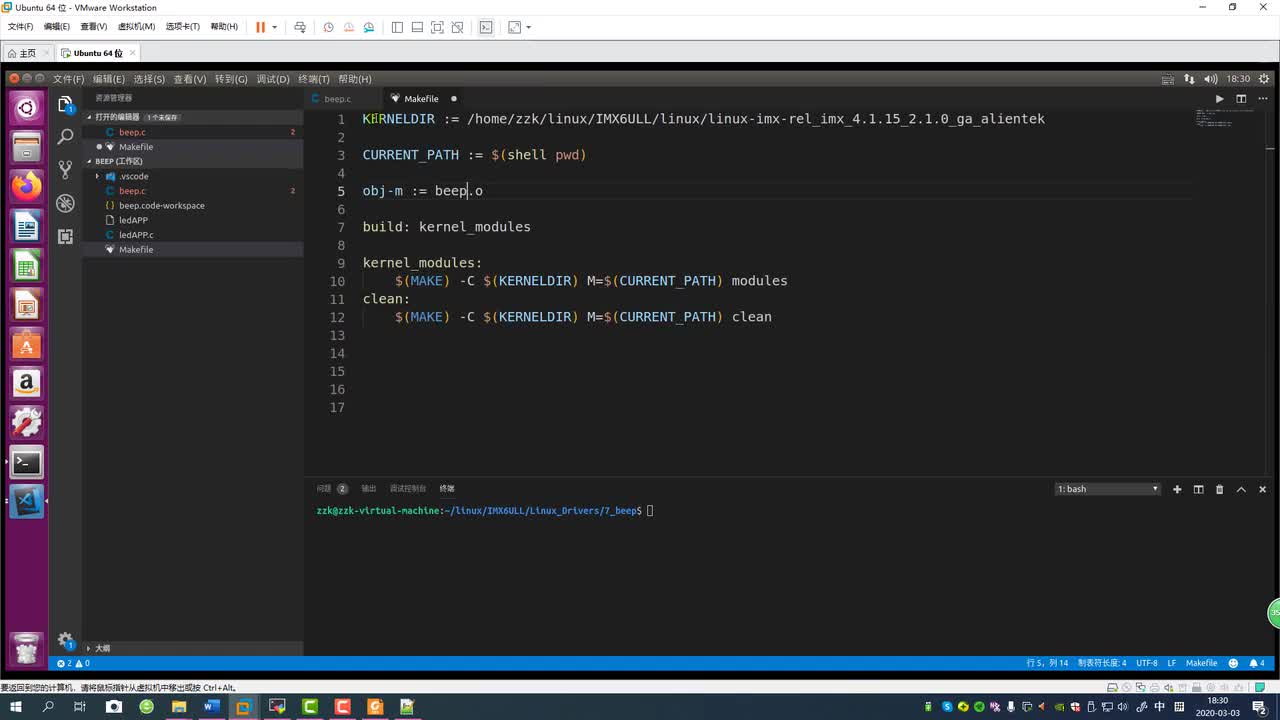Image resolution: width=1280 pixels, height=720 pixels.
Task: Split the terminal panel
Action: (x=1198, y=489)
